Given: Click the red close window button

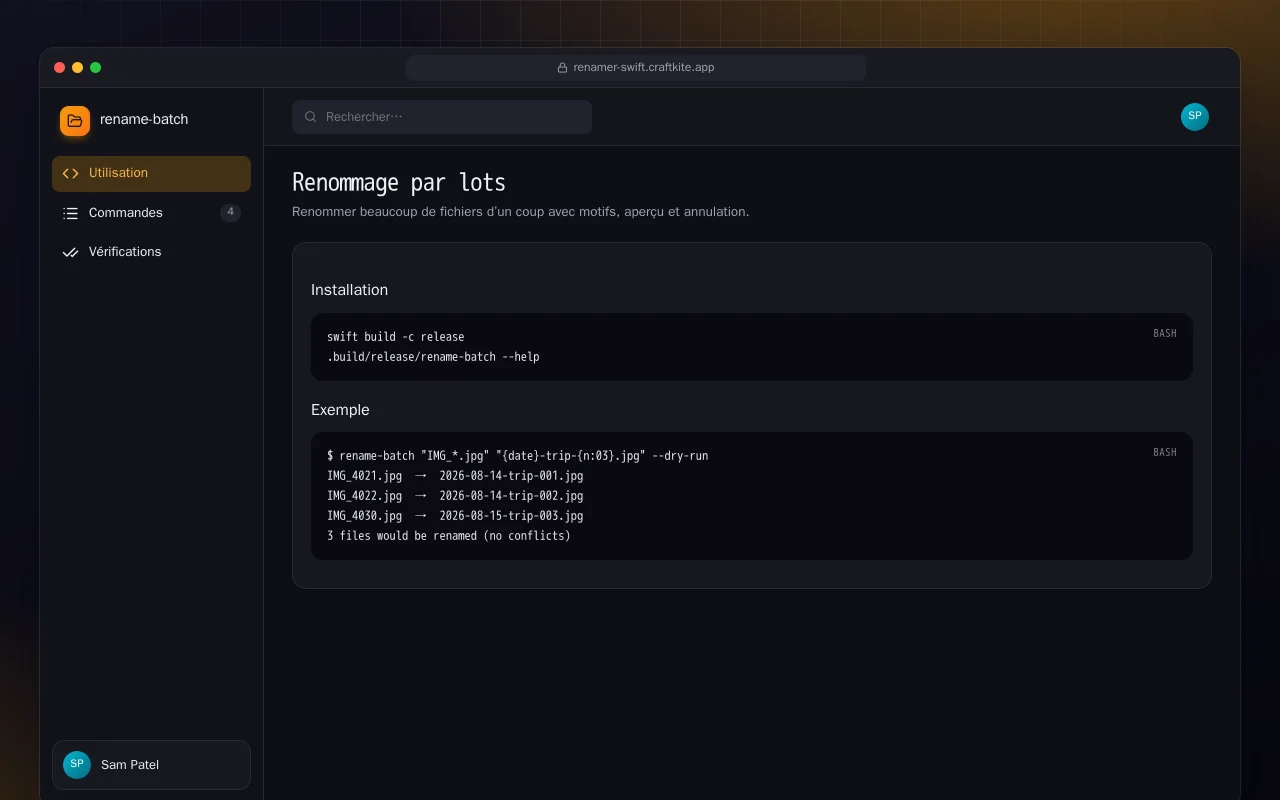Looking at the screenshot, I should (x=59, y=68).
